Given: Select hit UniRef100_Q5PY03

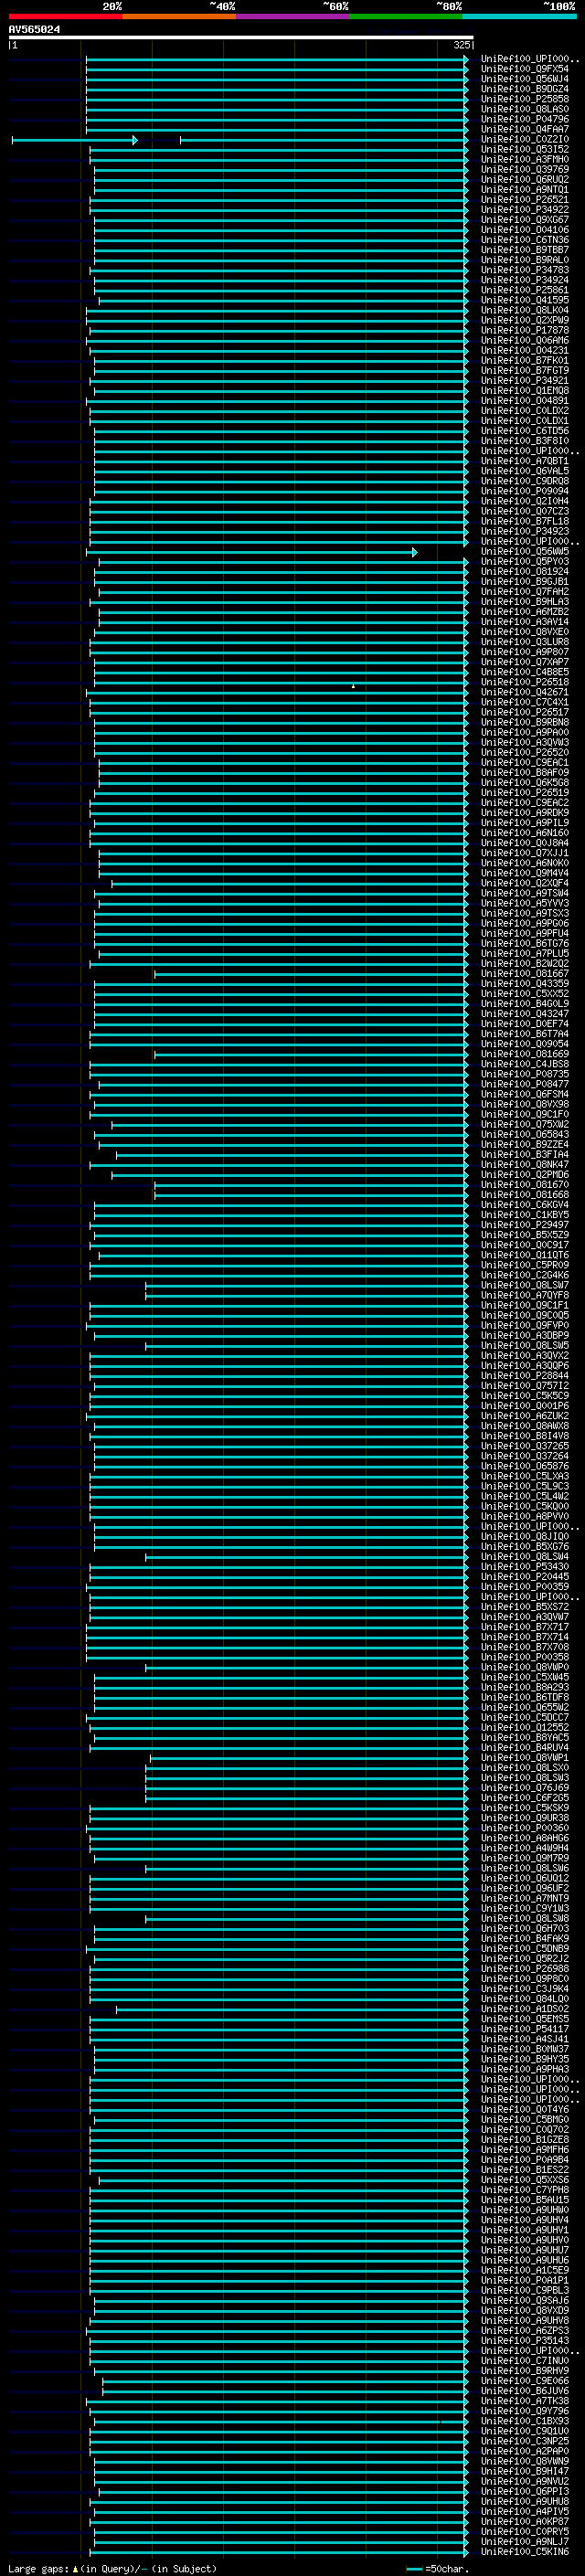Looking at the screenshot, I should (x=524, y=561).
